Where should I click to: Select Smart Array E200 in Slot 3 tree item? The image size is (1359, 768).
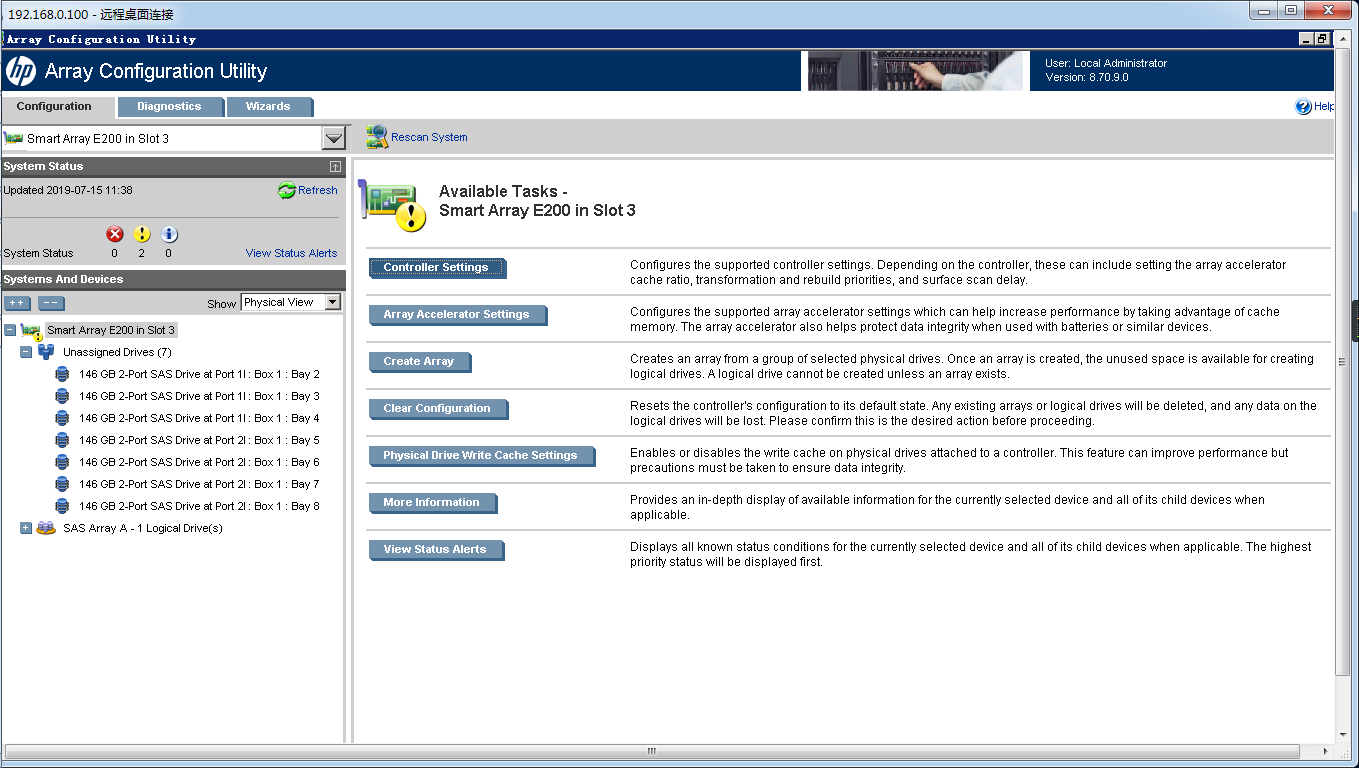pyautogui.click(x=111, y=330)
